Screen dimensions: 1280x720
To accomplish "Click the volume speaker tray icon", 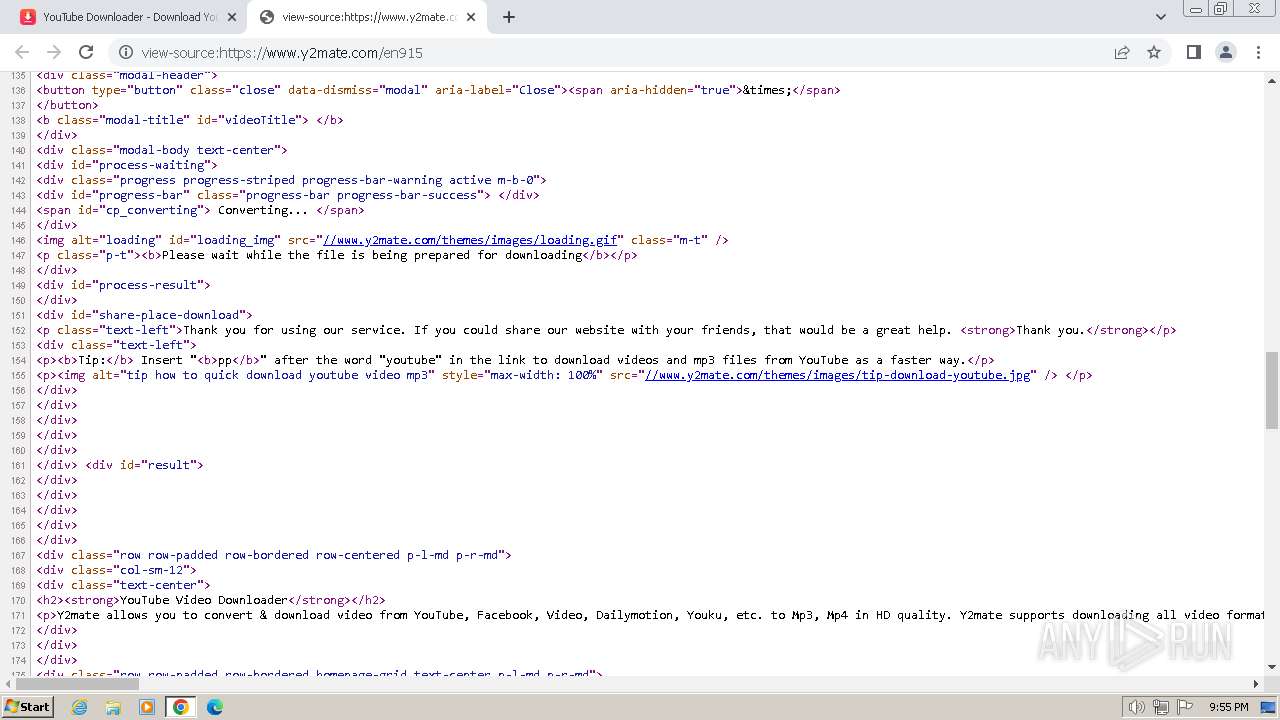I will coord(1137,707).
